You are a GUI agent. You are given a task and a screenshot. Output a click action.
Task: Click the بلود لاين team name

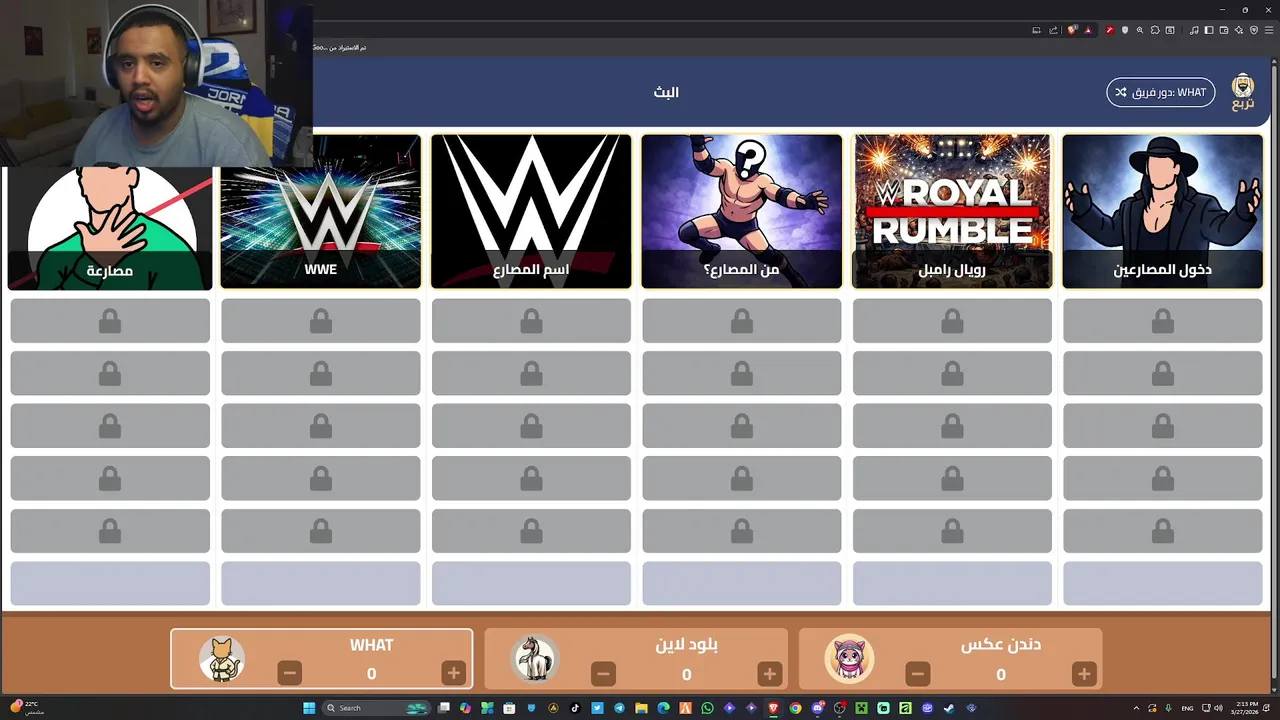point(686,645)
